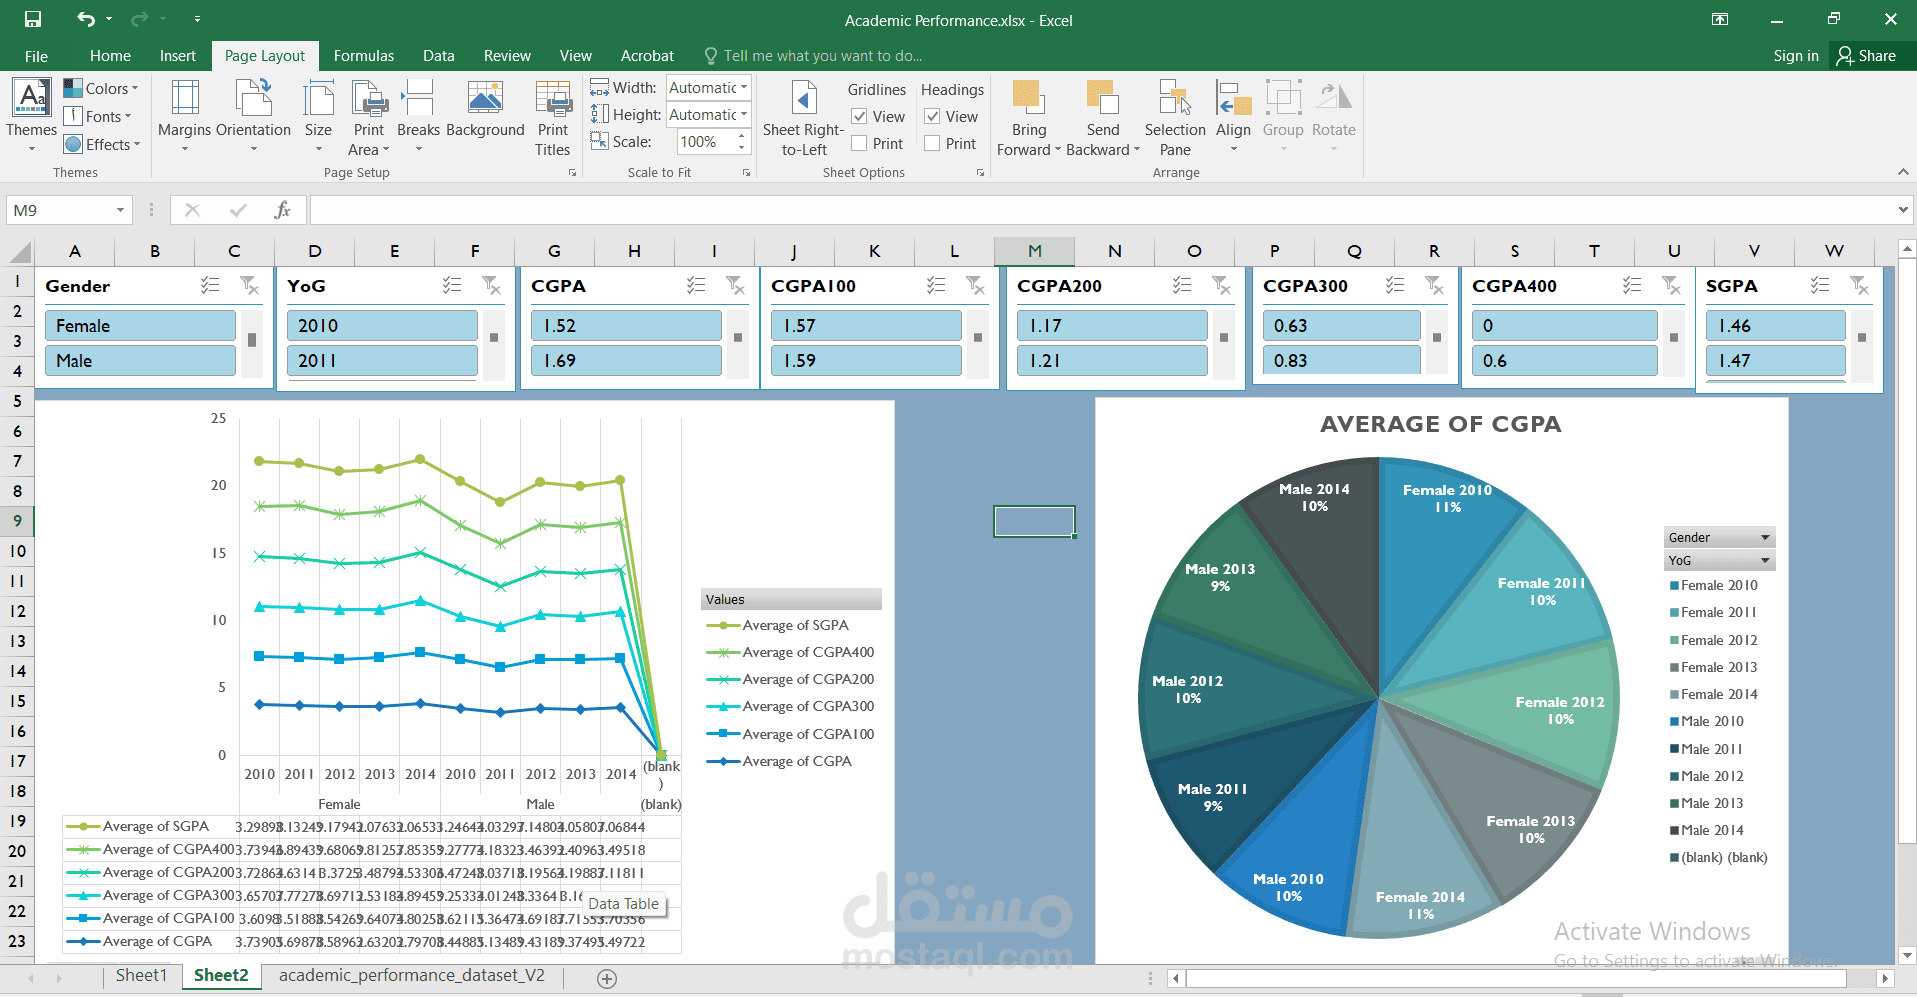The height and width of the screenshot is (997, 1917).
Task: Enable multi-select on YoG slicer
Action: coord(453,286)
